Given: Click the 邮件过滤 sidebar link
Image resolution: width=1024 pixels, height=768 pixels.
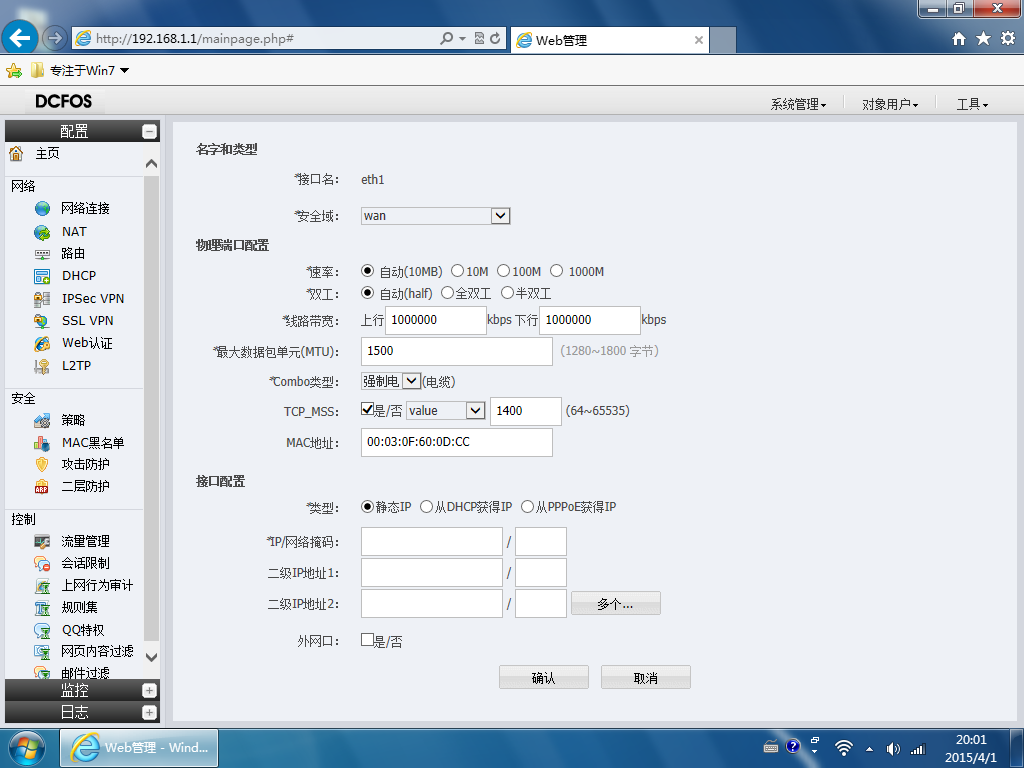Looking at the screenshot, I should tap(85, 672).
